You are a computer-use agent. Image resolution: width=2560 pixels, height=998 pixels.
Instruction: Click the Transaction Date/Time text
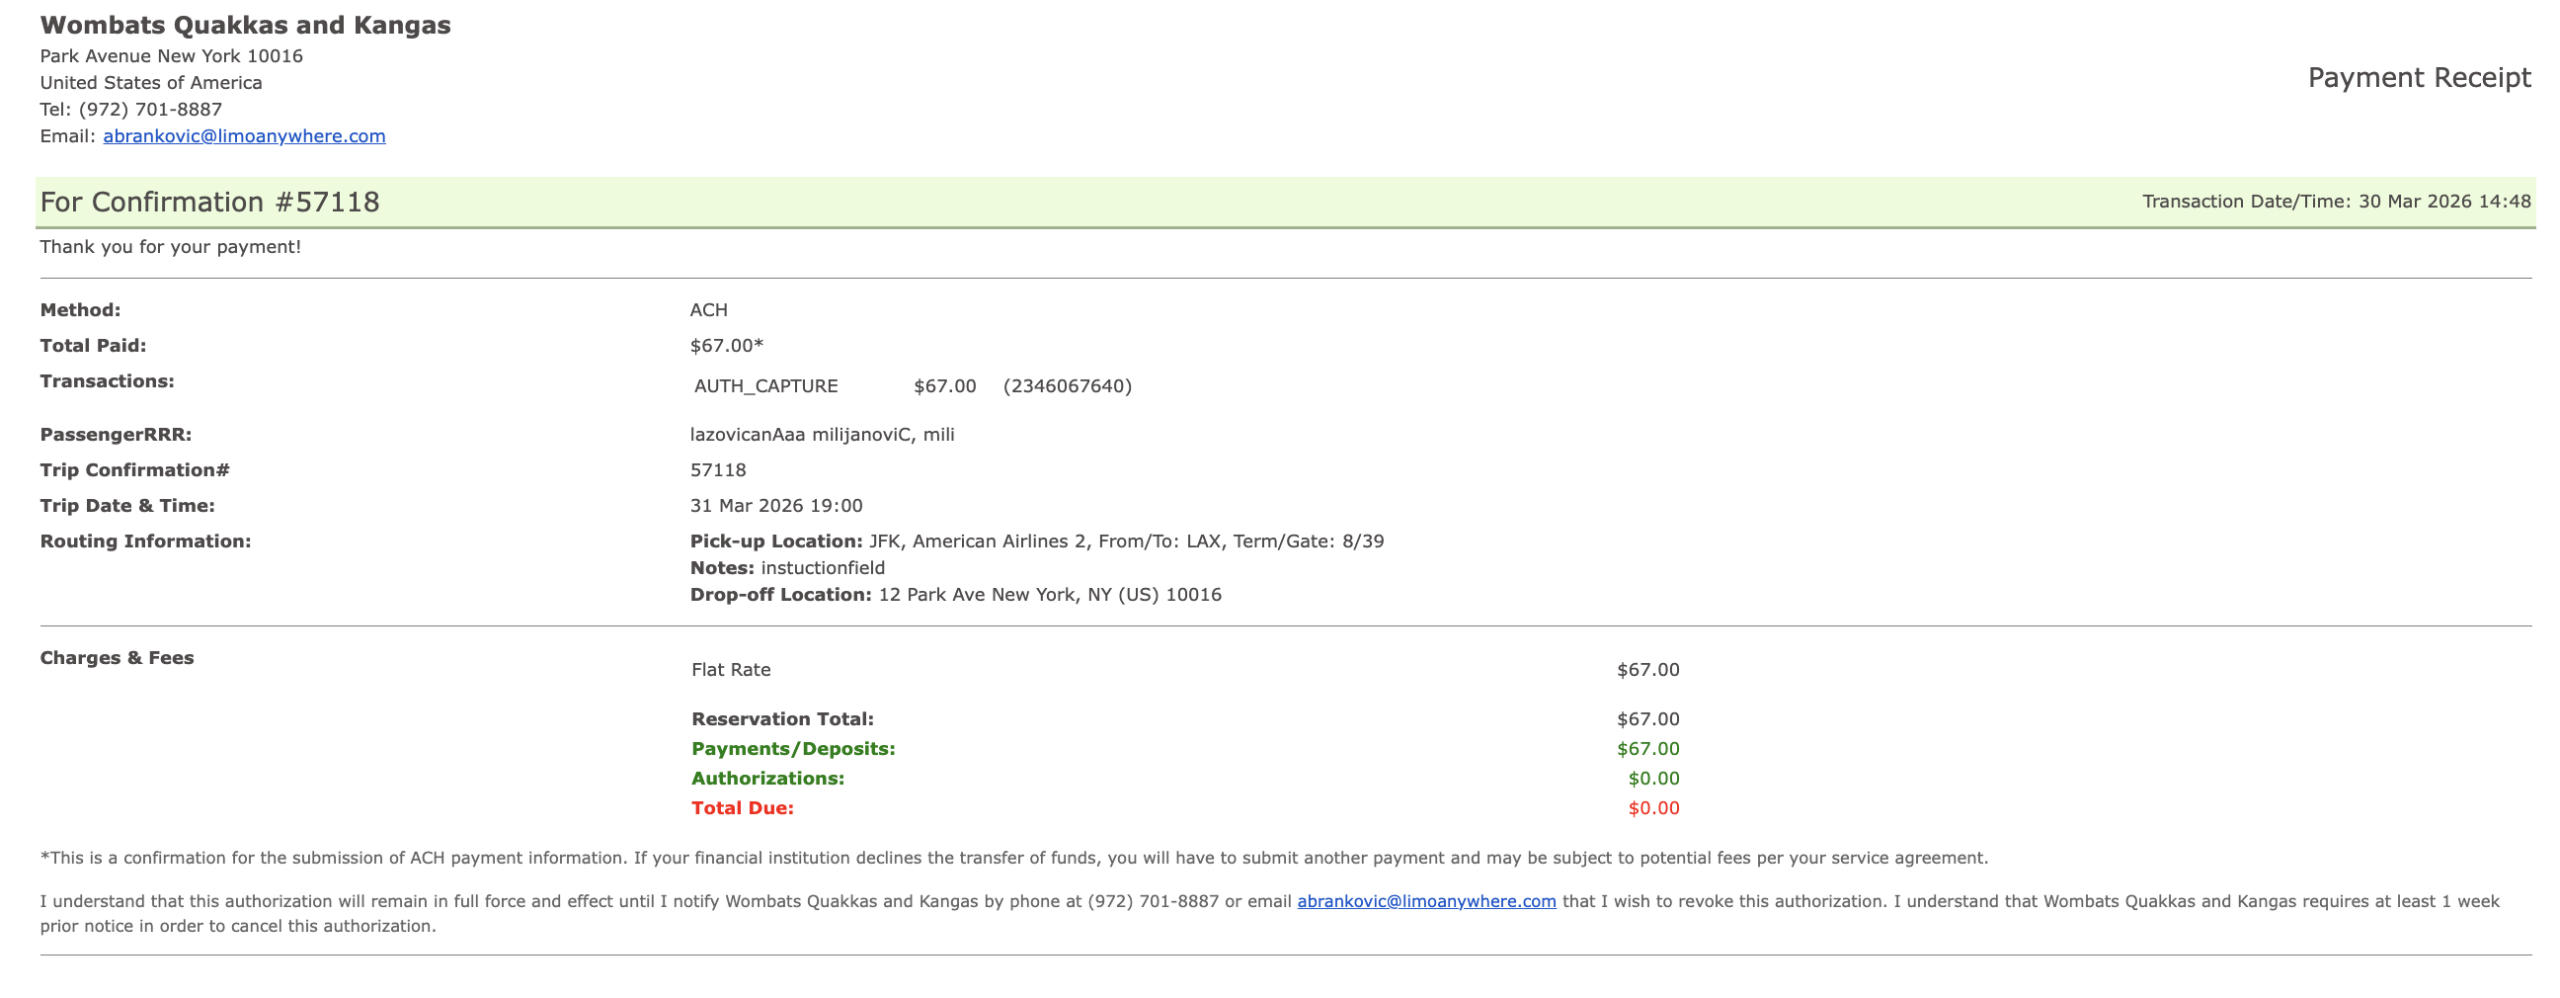pyautogui.click(x=2335, y=201)
